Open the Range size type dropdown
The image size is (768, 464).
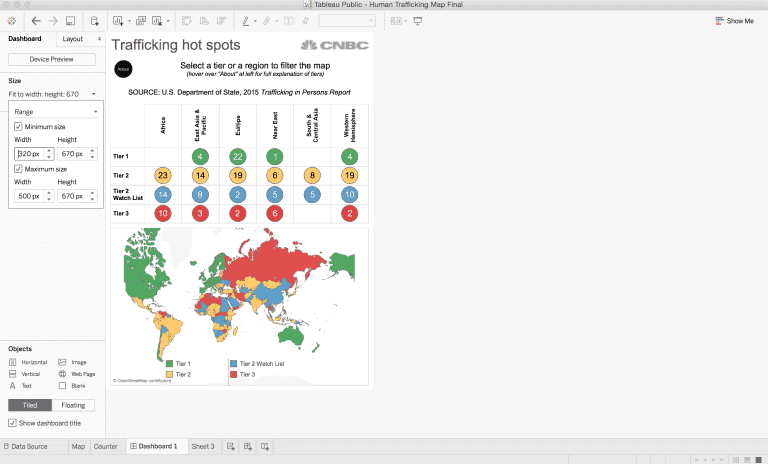click(56, 111)
